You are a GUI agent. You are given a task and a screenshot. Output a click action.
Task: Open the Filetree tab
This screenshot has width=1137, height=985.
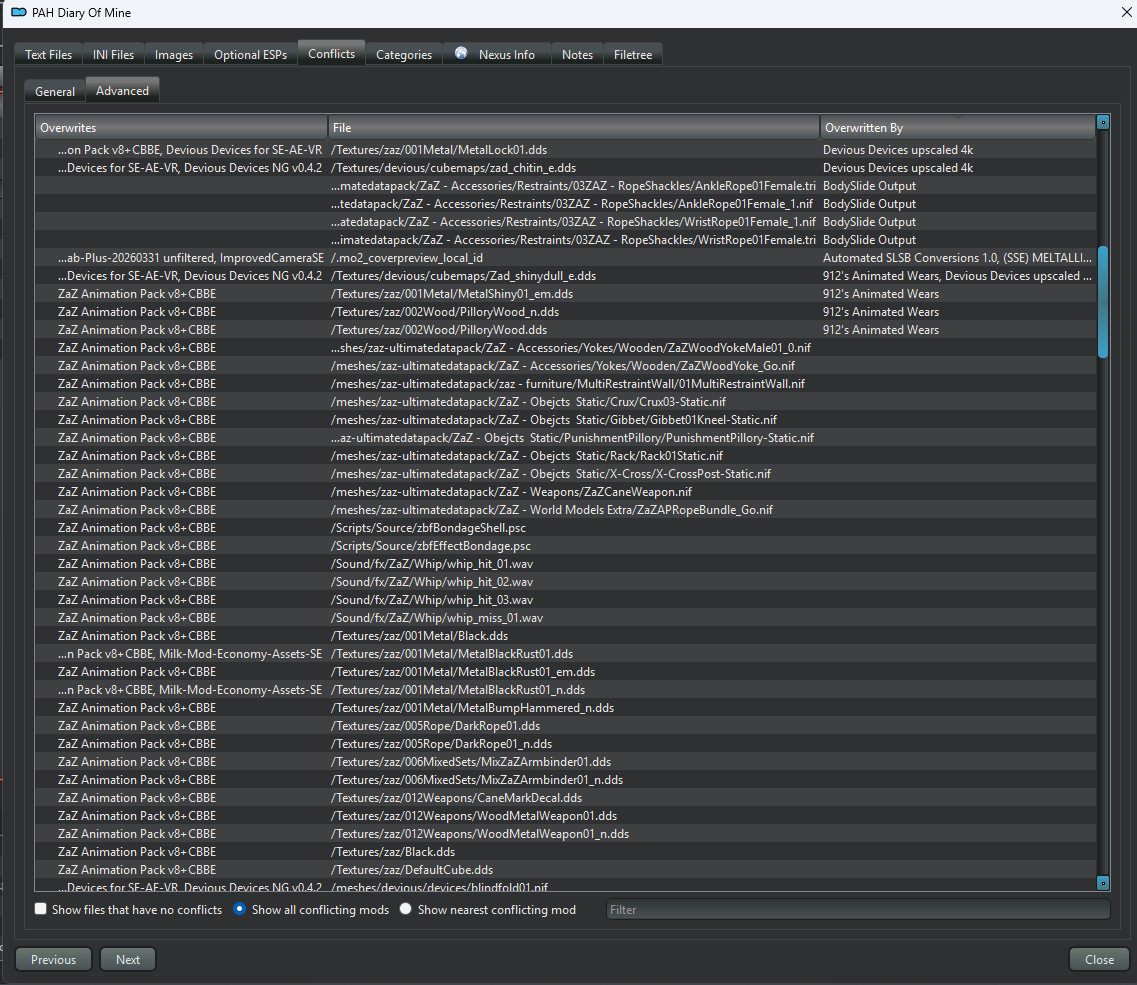point(633,54)
